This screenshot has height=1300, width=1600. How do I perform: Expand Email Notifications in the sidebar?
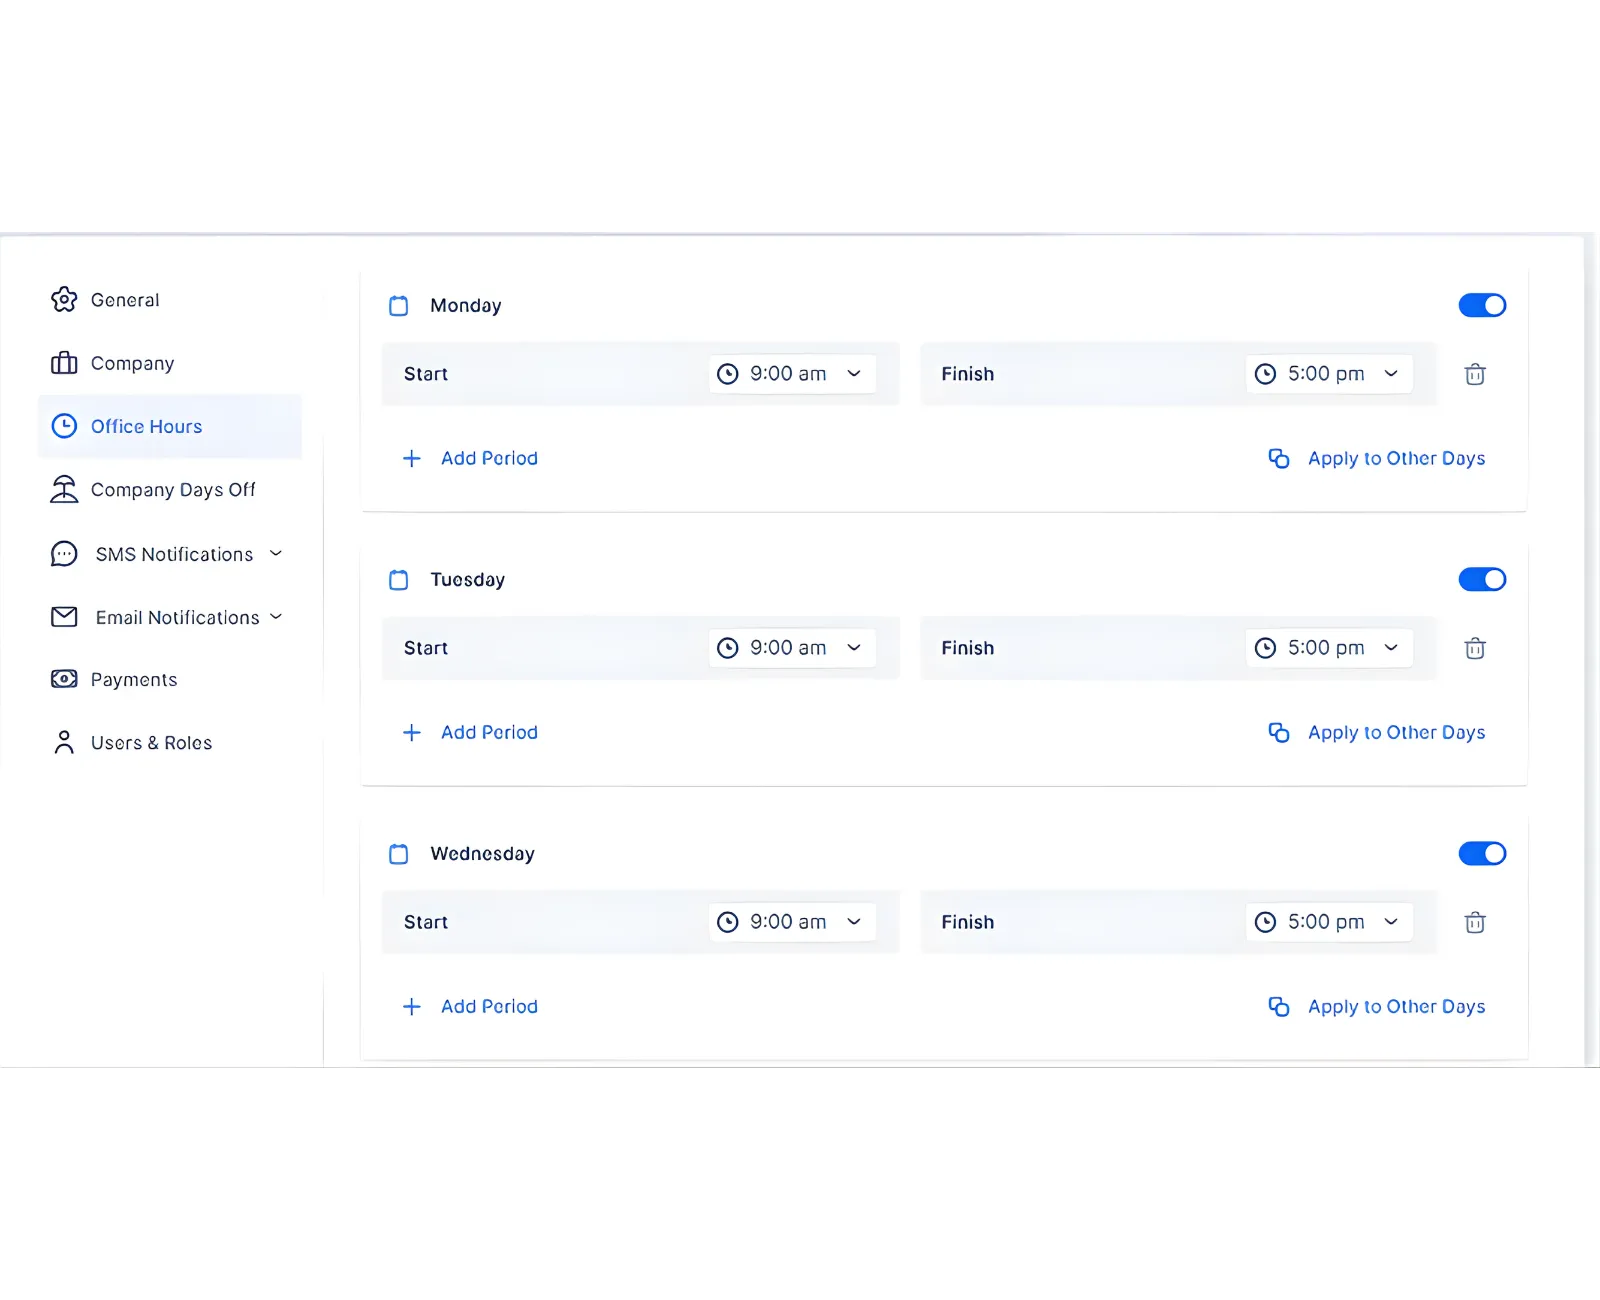(177, 617)
